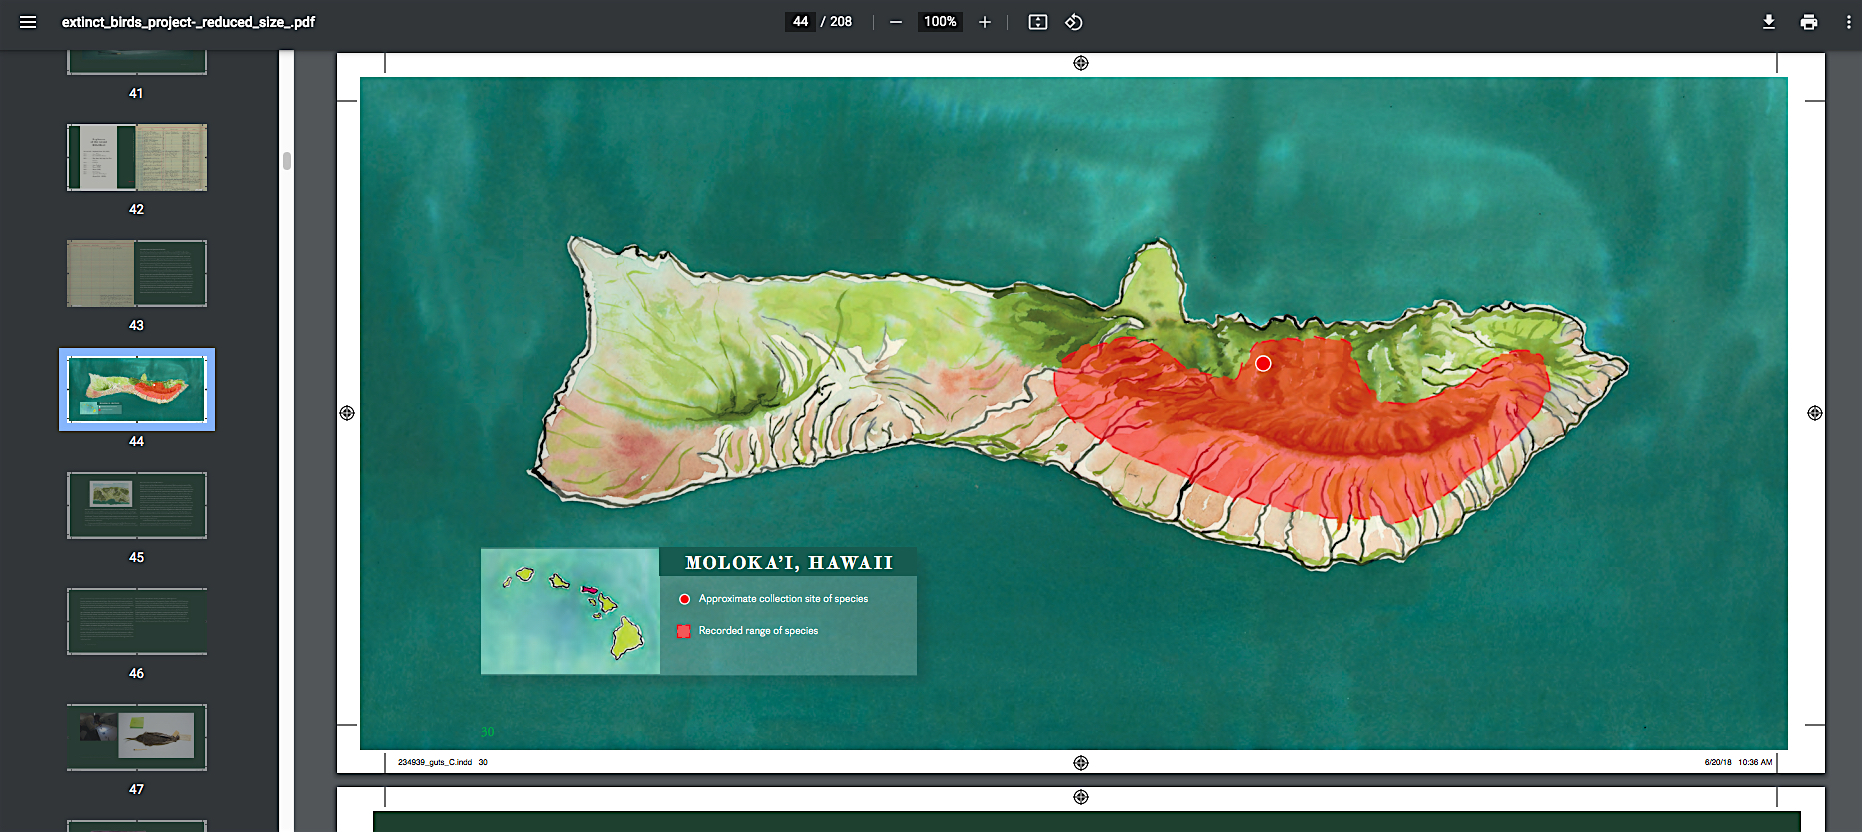The image size is (1862, 832).
Task: Click the MOLOKA'I, HAWAII title text
Action: point(789,563)
